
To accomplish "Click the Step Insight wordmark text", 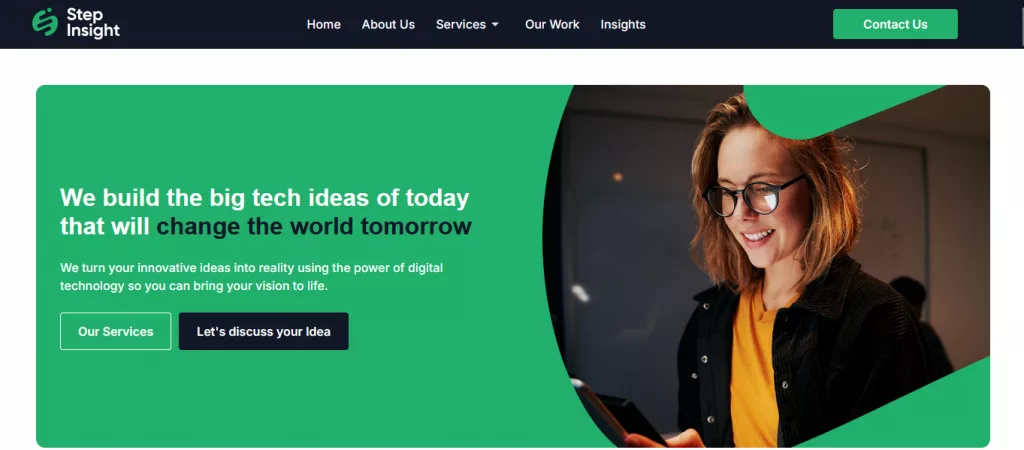I will pyautogui.click(x=93, y=23).
